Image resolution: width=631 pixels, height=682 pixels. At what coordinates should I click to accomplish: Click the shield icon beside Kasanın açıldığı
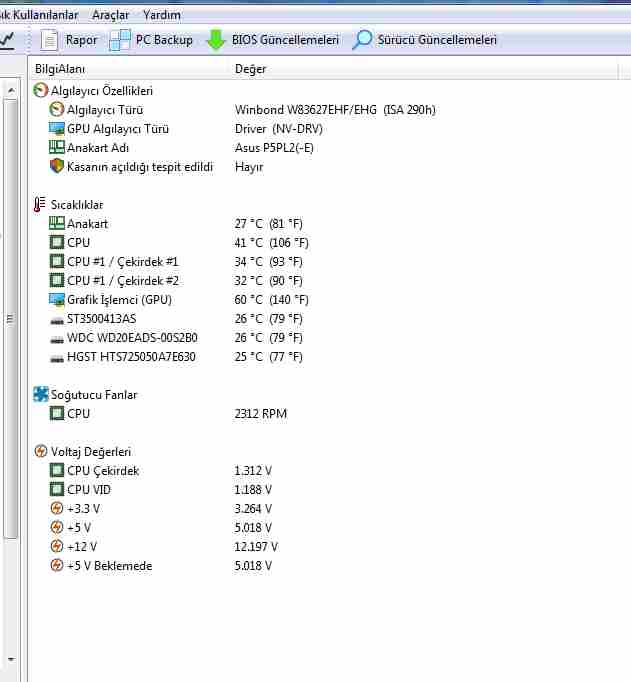[x=57, y=167]
